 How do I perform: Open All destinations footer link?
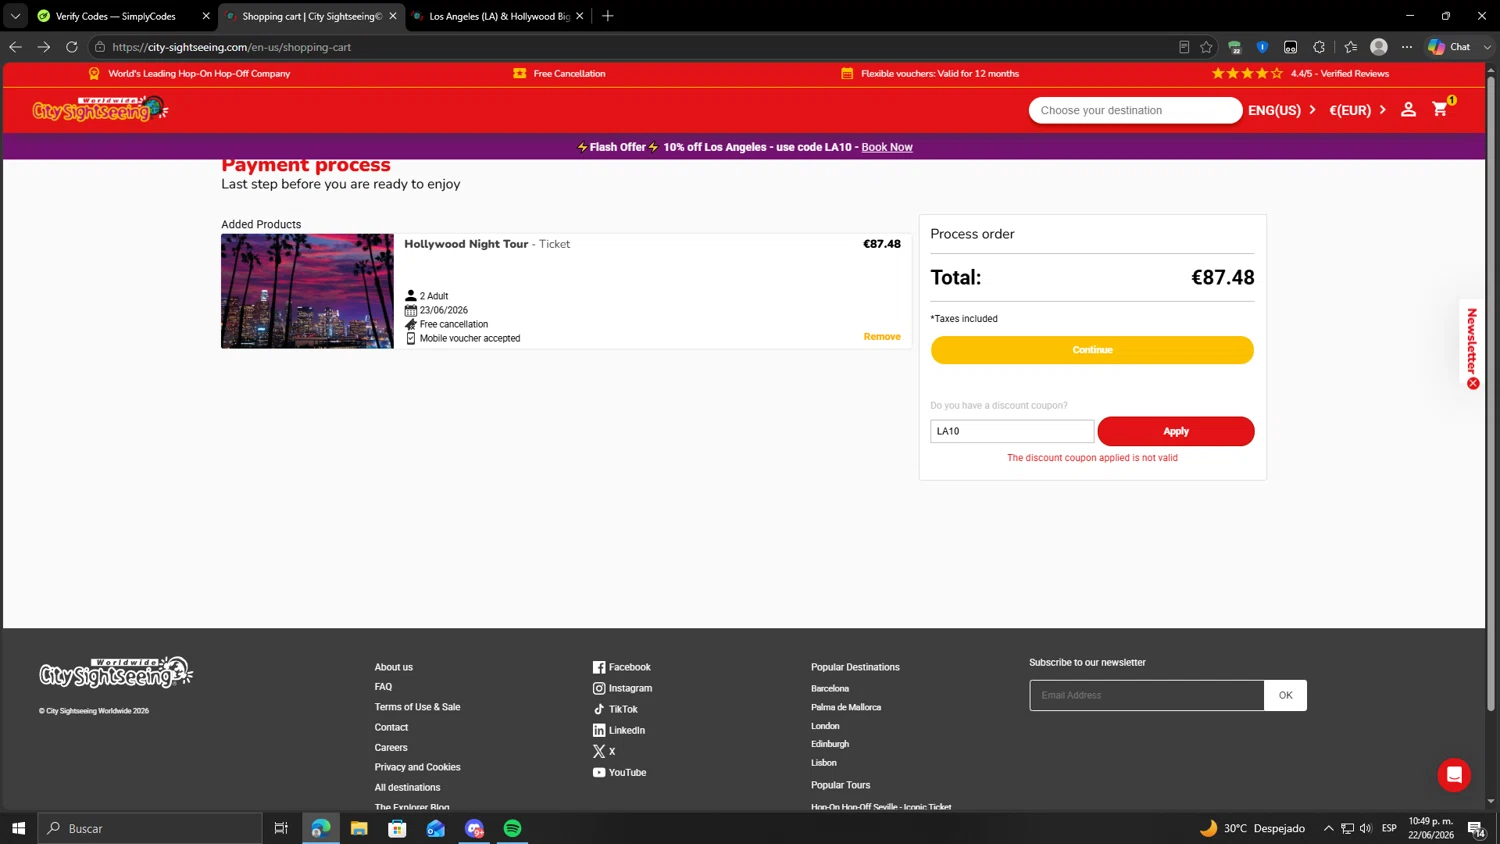point(407,787)
